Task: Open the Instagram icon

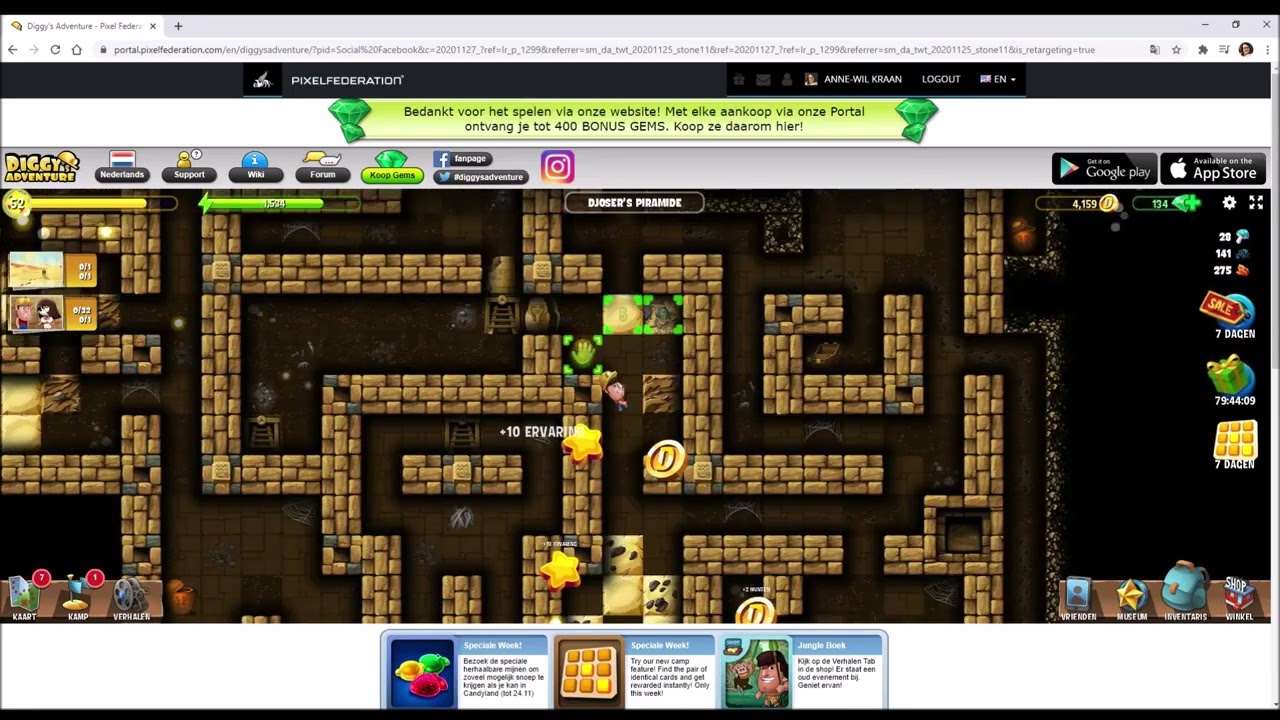Action: coord(557,167)
